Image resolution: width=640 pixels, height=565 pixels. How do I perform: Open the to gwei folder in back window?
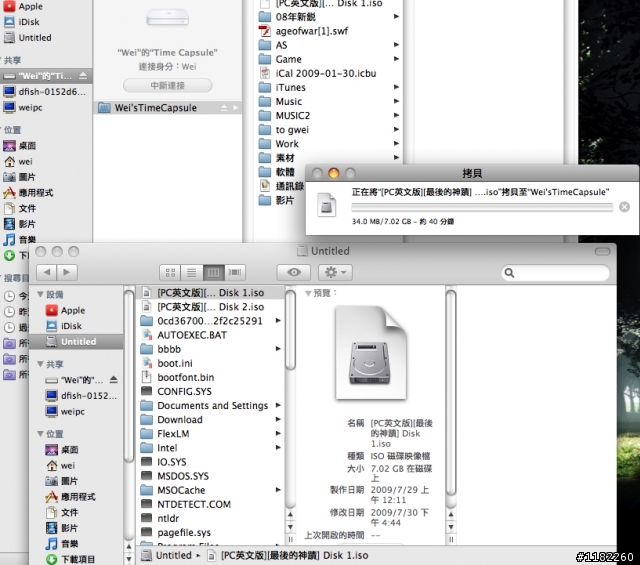(292, 130)
